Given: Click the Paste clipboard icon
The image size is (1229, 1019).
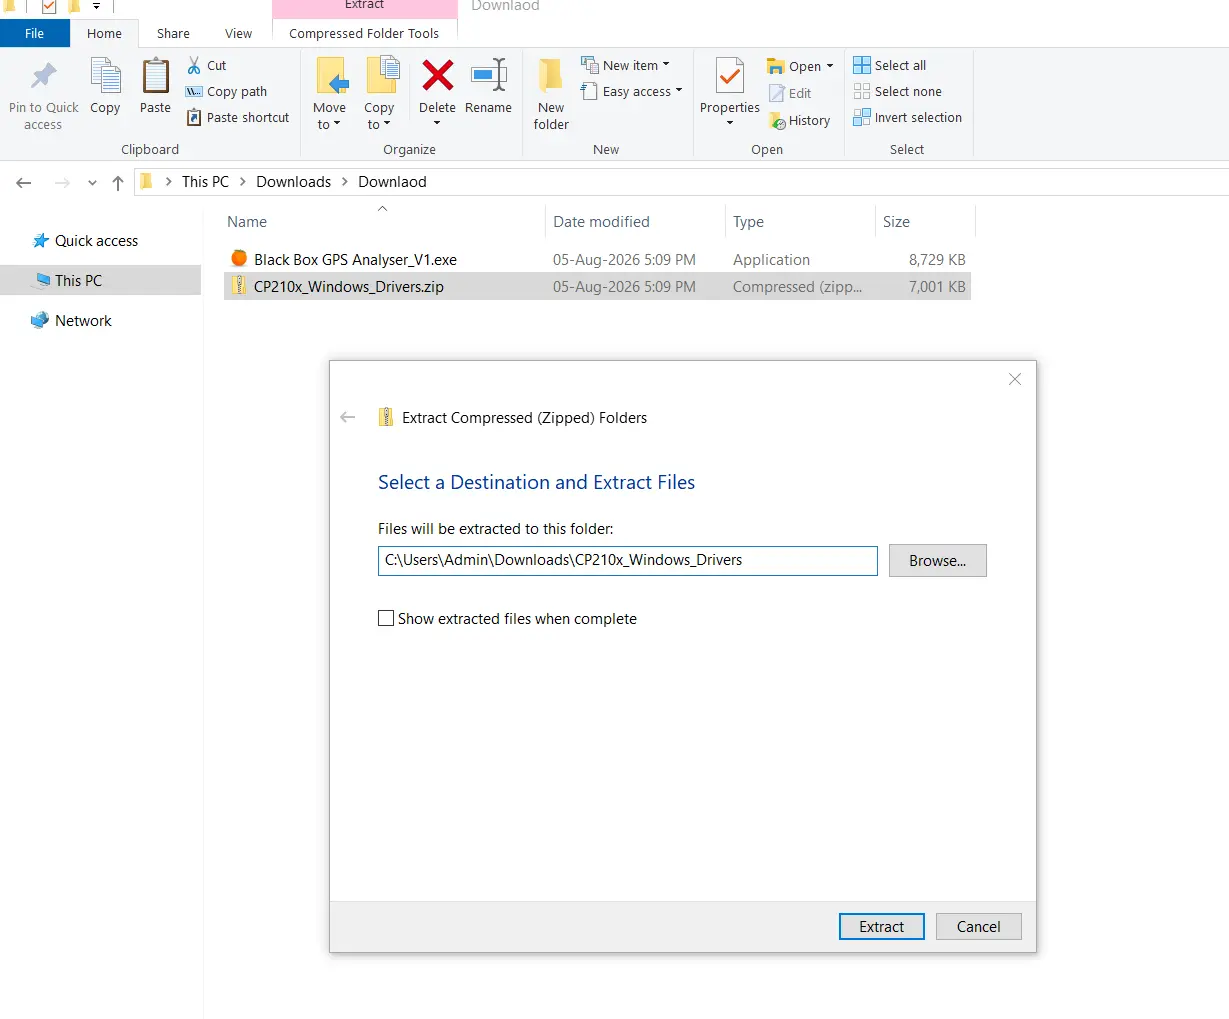Looking at the screenshot, I should click(x=155, y=87).
